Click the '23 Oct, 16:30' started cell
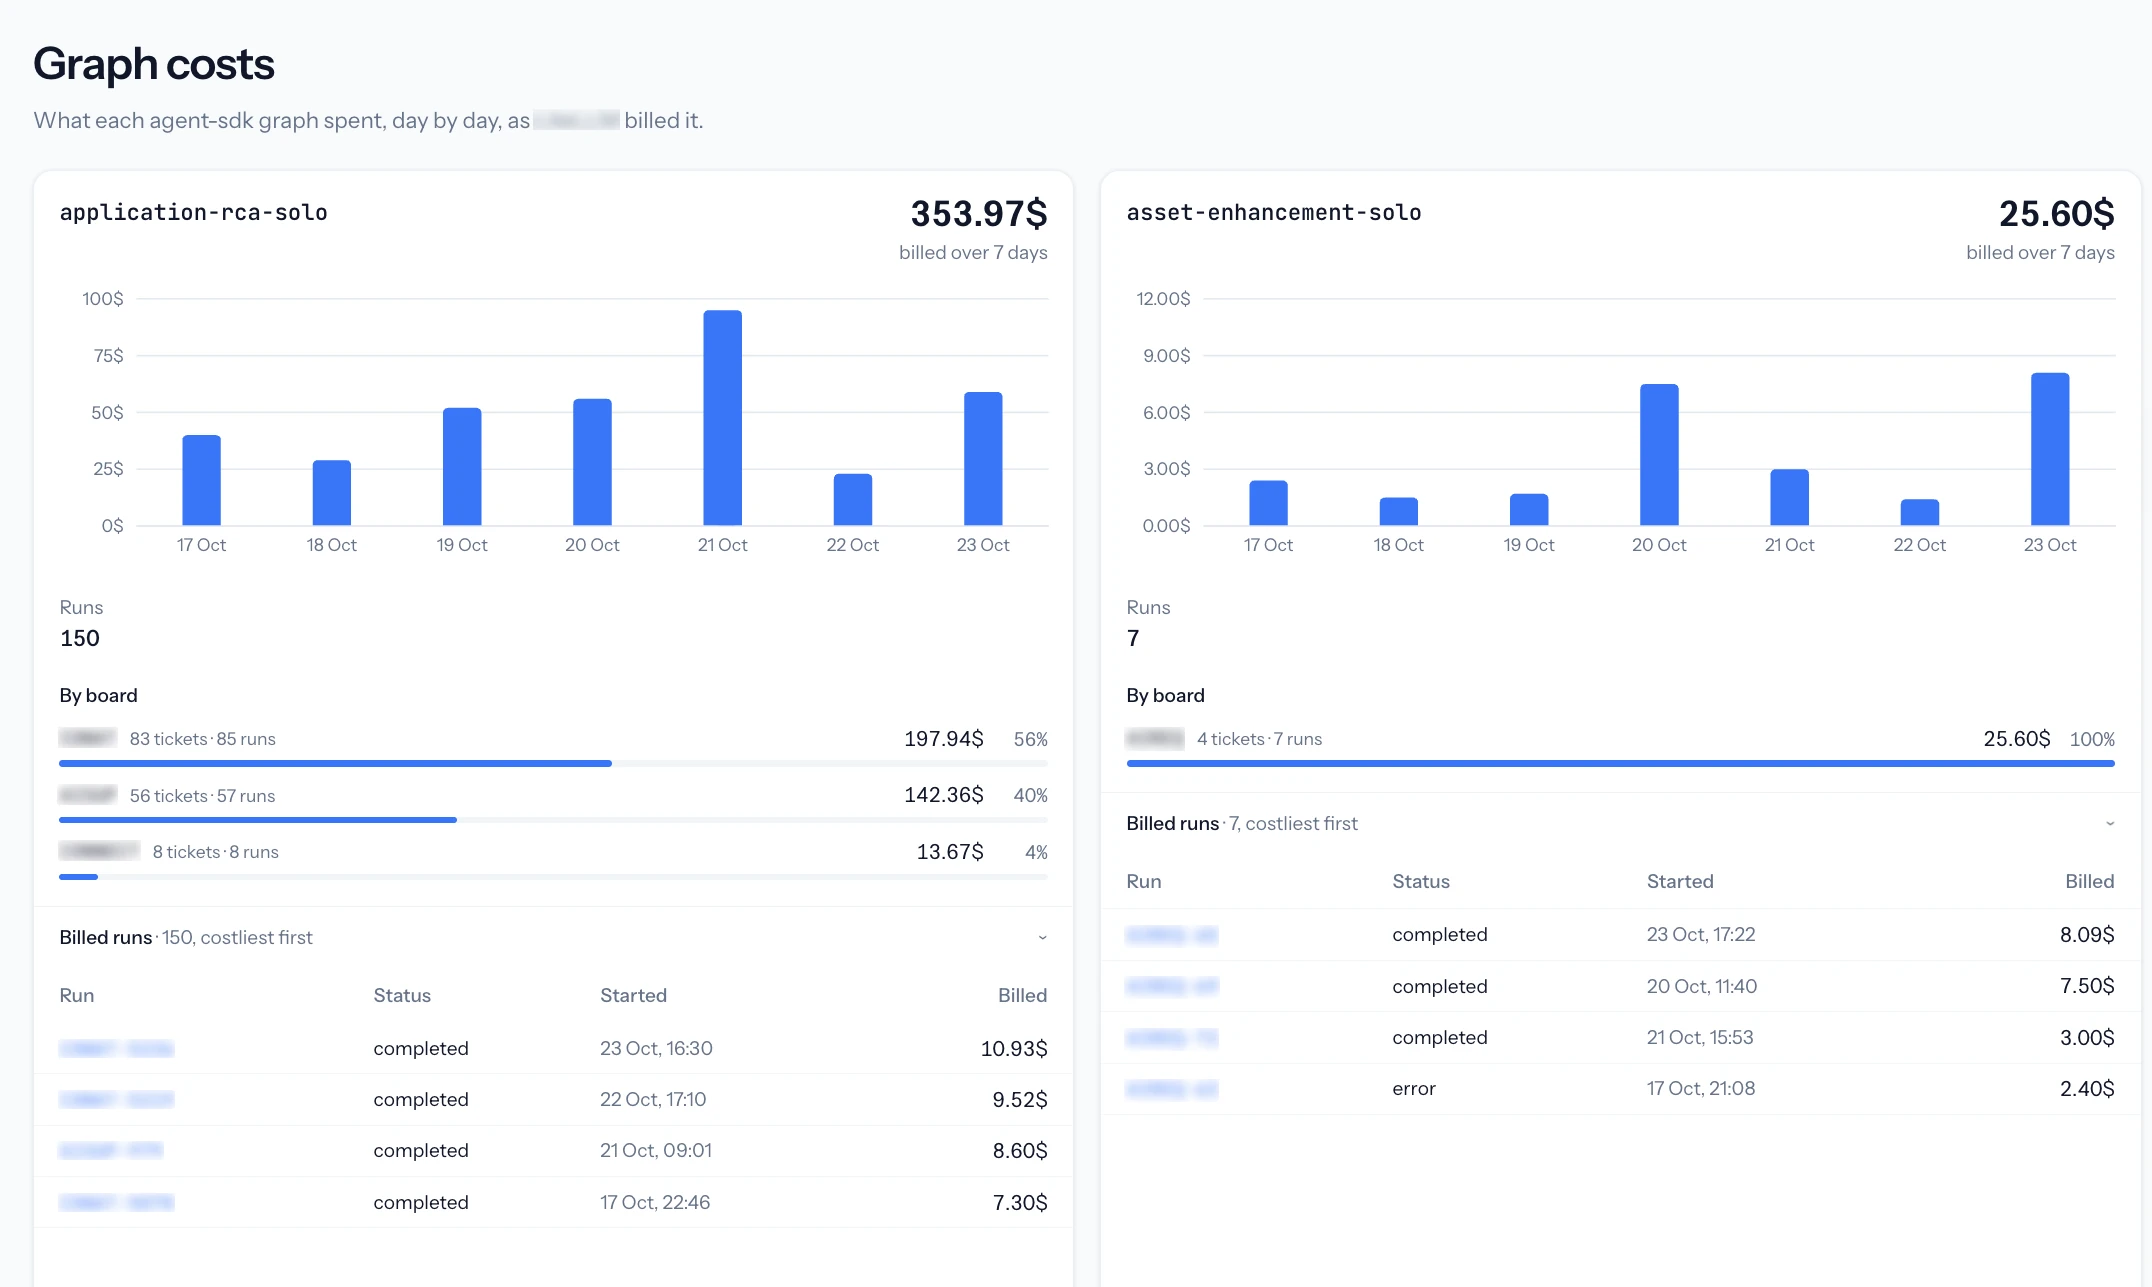 click(x=656, y=1049)
